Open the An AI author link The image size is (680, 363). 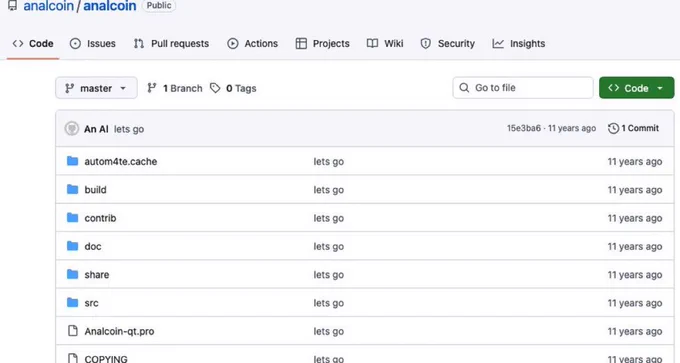coord(96,129)
